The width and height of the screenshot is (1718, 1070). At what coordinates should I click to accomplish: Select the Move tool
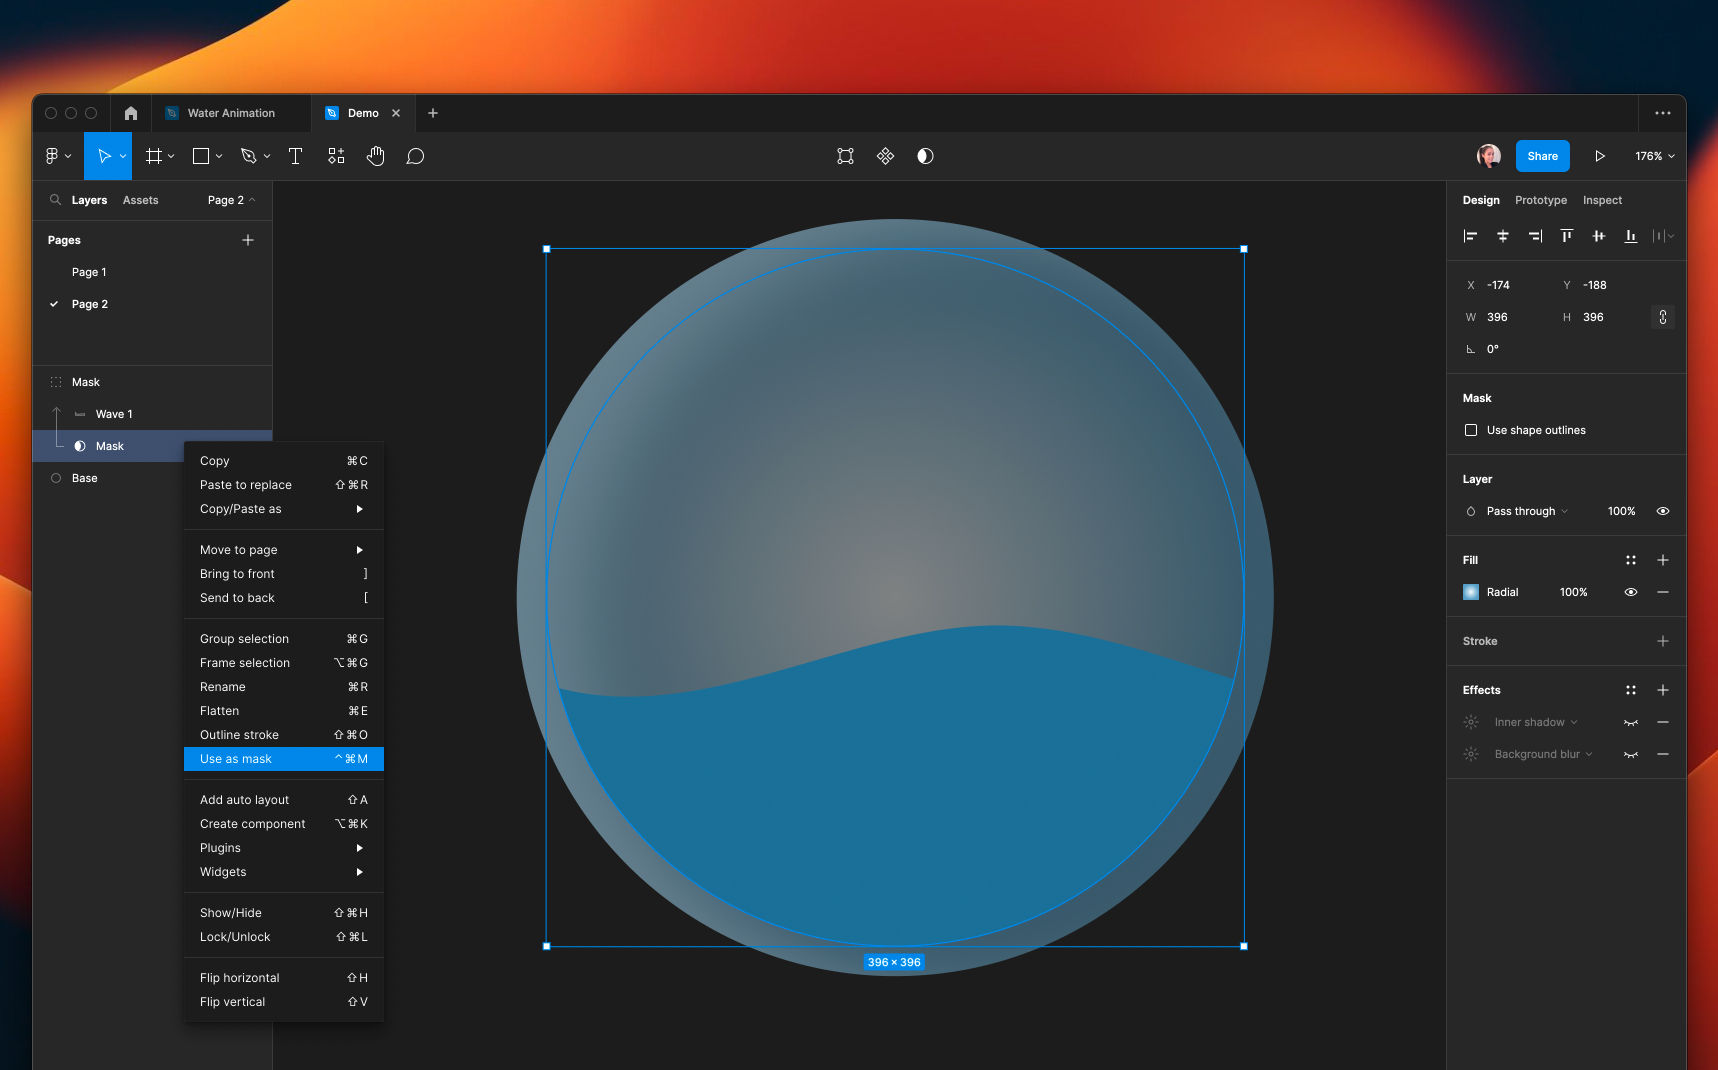coord(104,156)
